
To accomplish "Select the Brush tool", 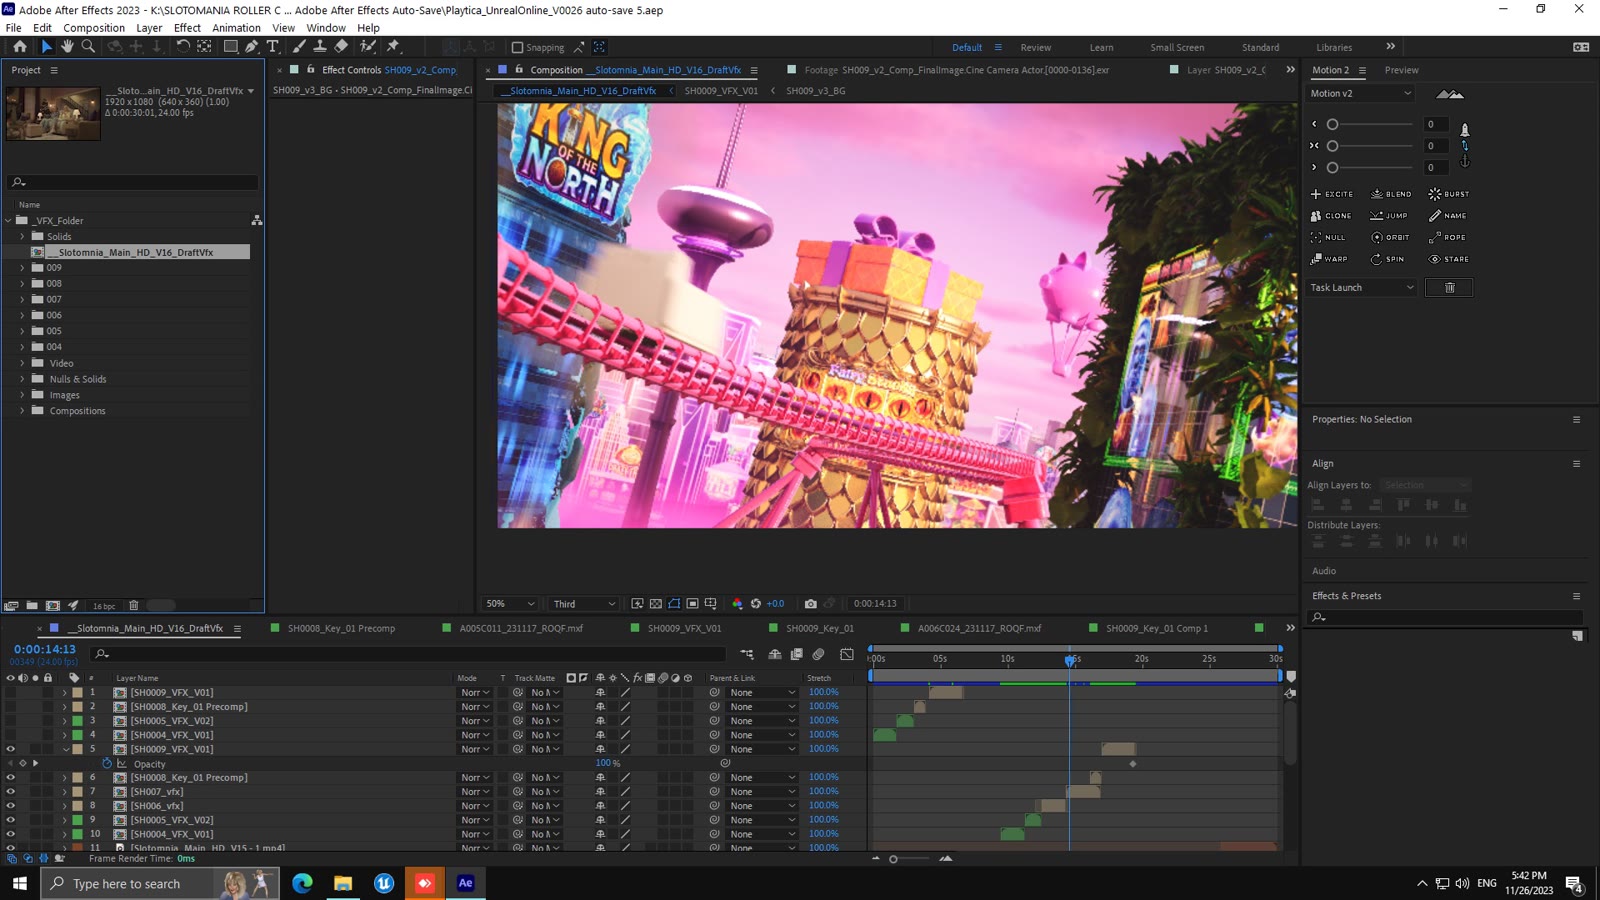I will pos(299,47).
